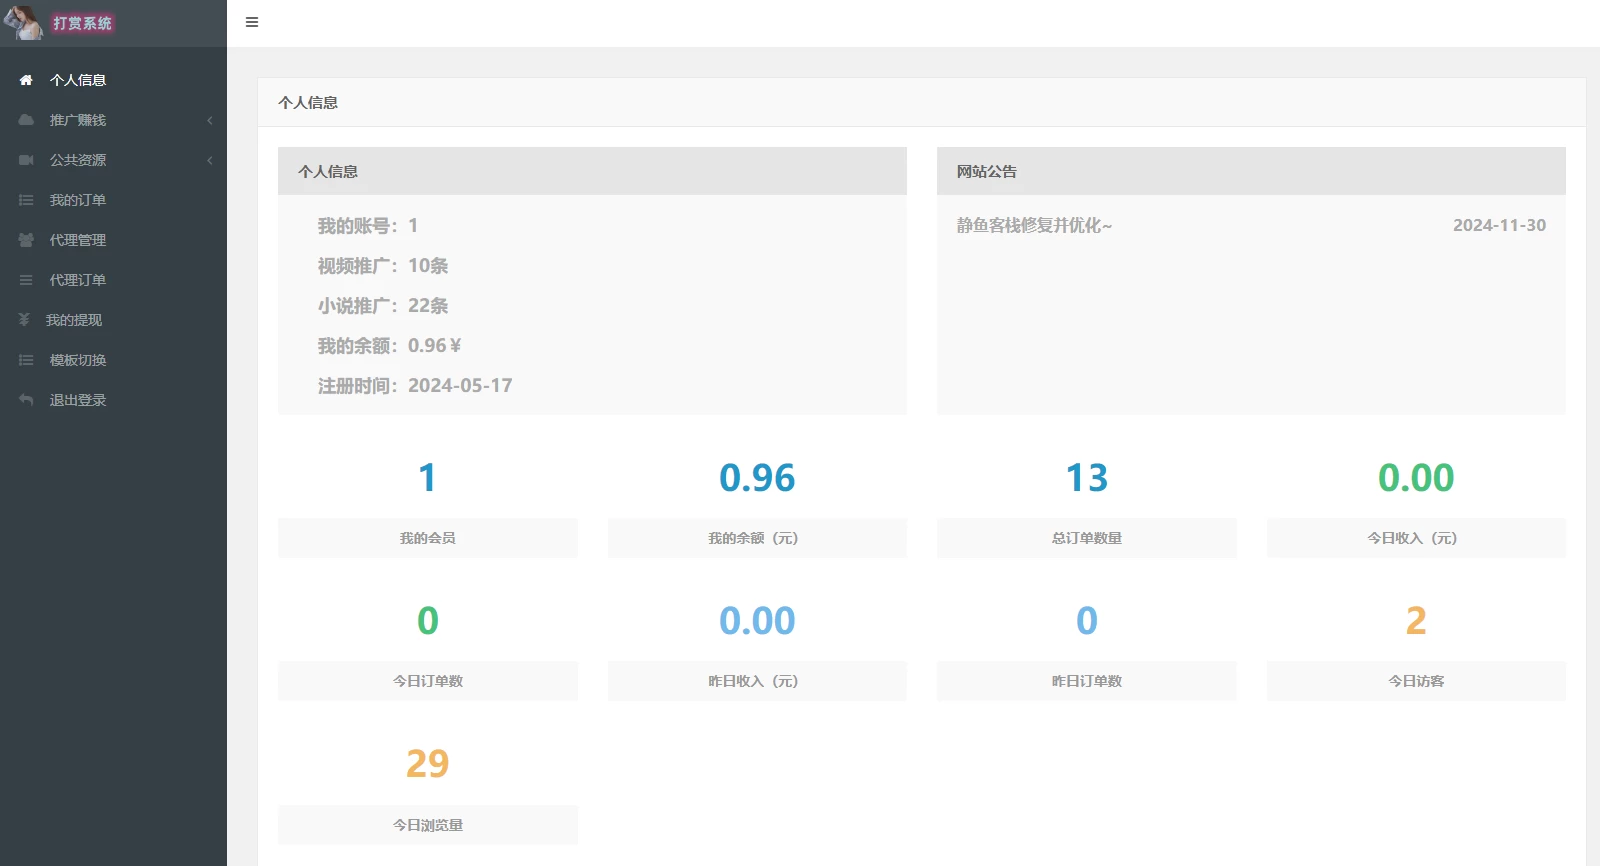Open 我的订单 in the sidebar

[78, 200]
